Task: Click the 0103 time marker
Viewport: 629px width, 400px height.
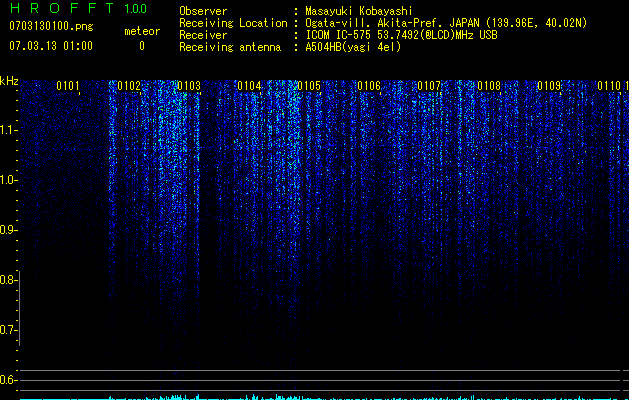Action: [189, 86]
